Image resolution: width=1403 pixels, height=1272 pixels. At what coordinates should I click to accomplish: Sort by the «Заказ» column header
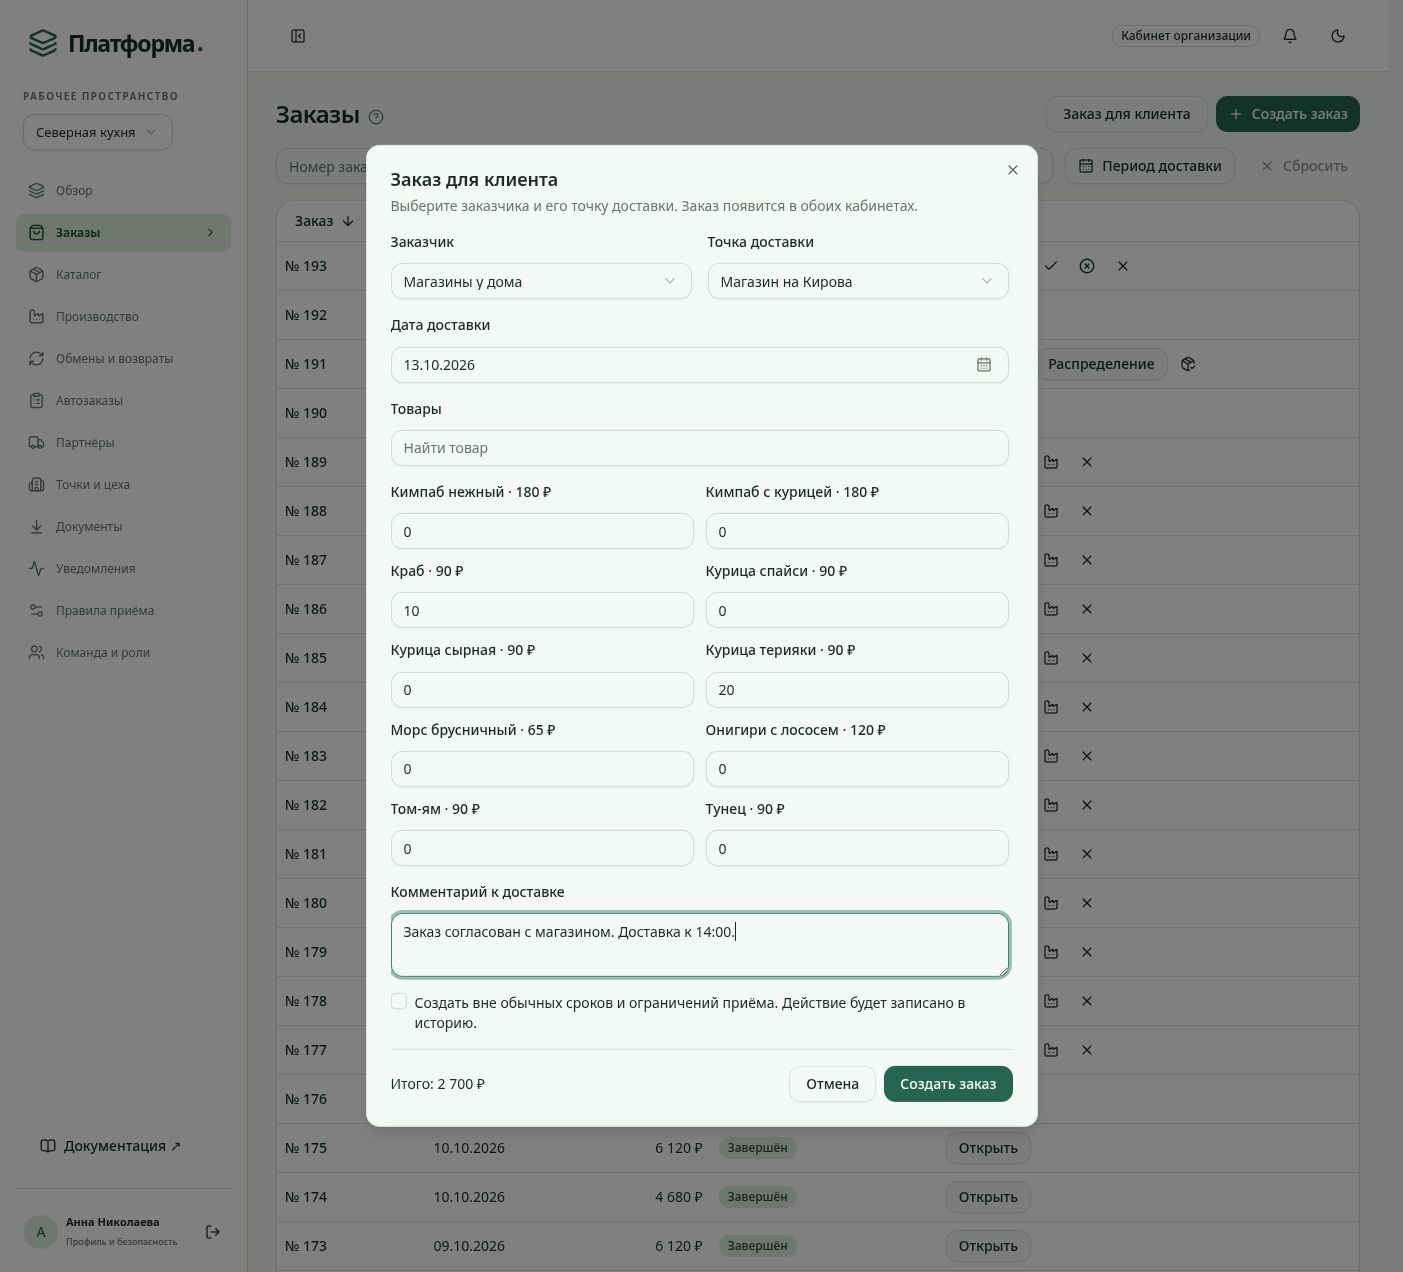(324, 221)
